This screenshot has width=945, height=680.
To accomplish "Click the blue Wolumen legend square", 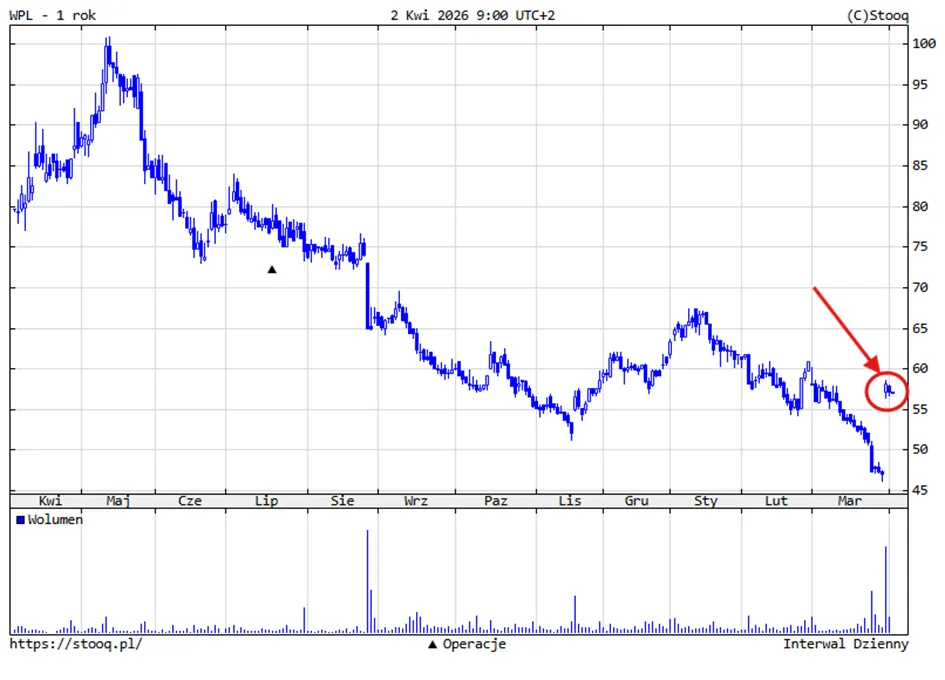I will pos(20,520).
